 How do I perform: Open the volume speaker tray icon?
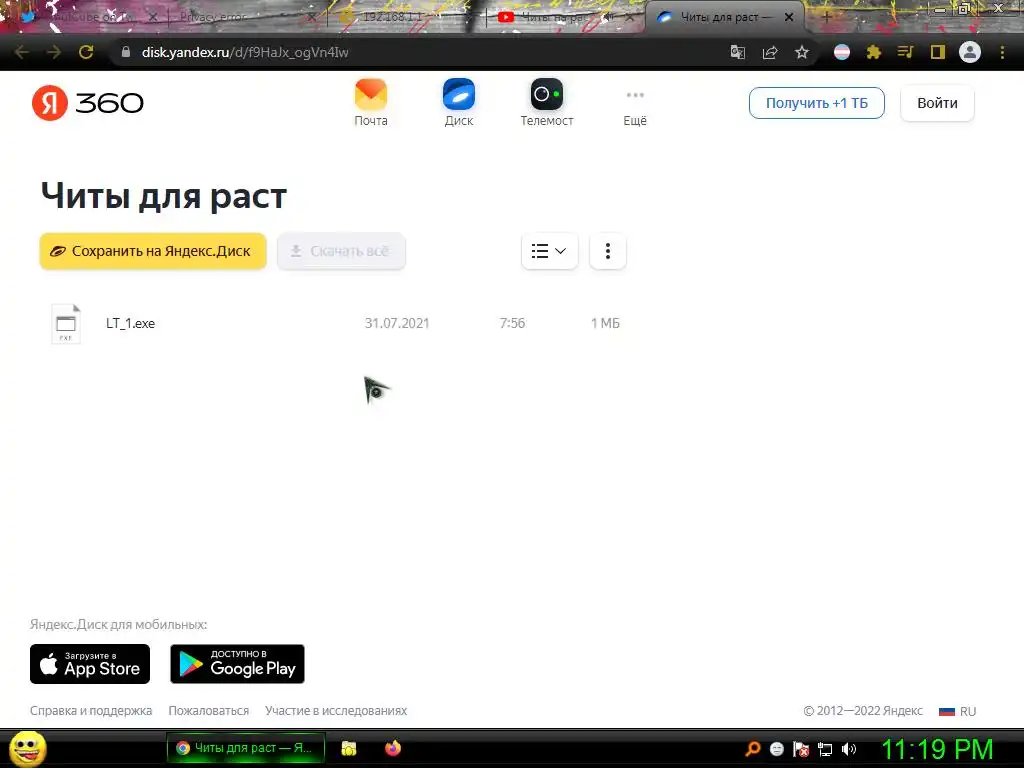[848, 749]
